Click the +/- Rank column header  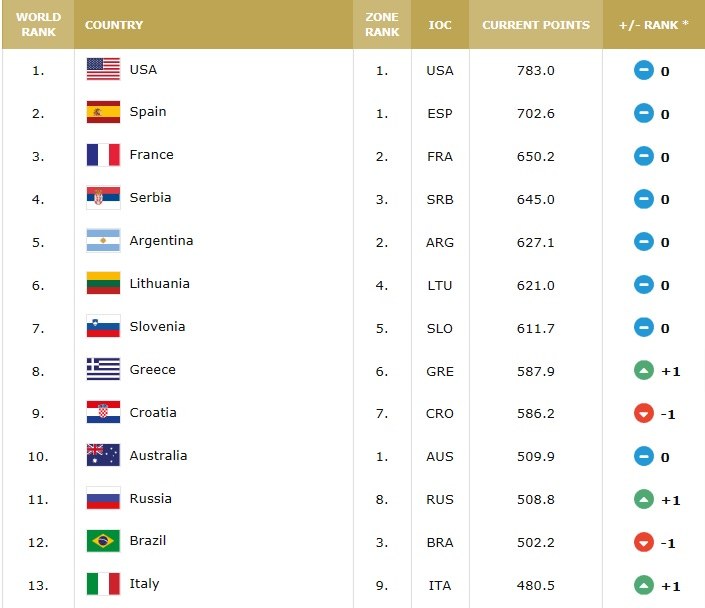tap(654, 25)
